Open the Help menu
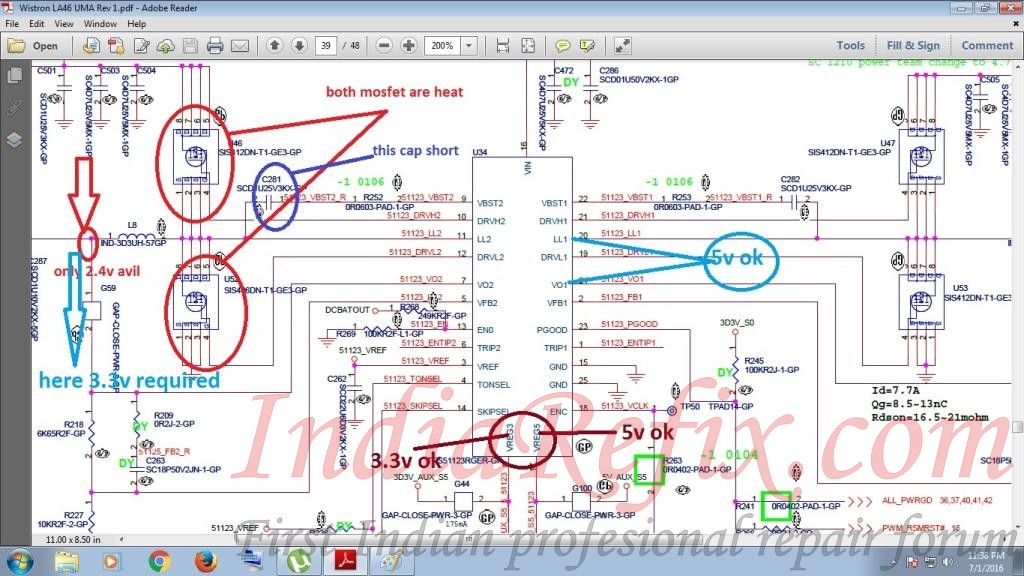 pyautogui.click(x=136, y=24)
